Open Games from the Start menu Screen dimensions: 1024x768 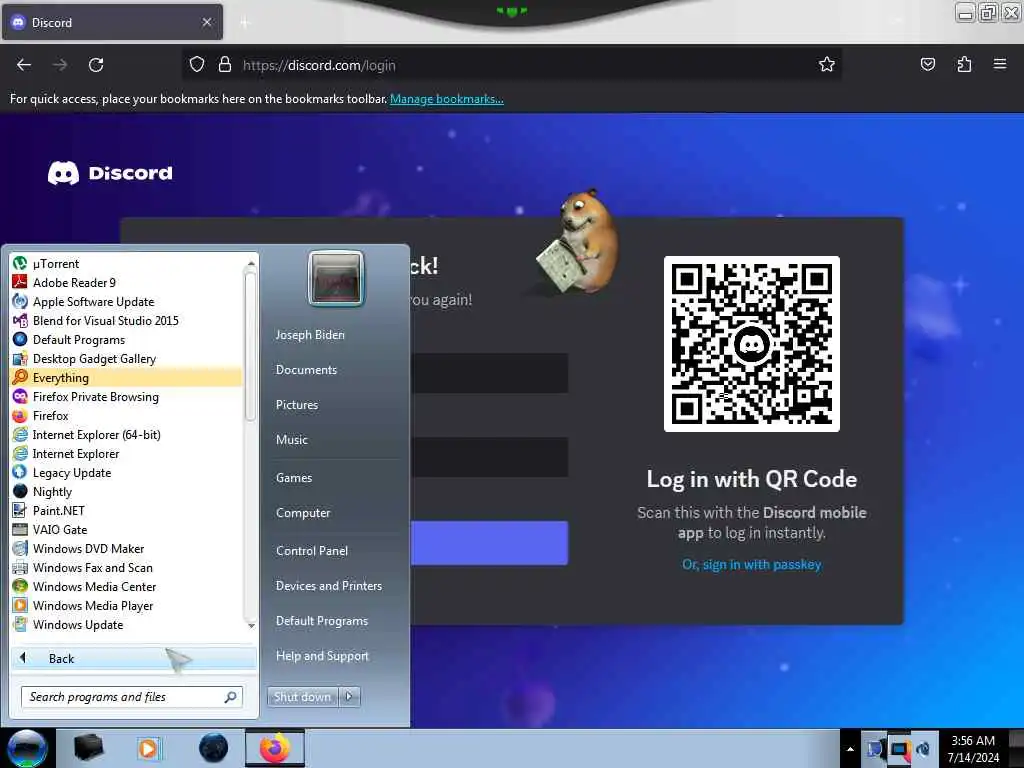pos(294,478)
